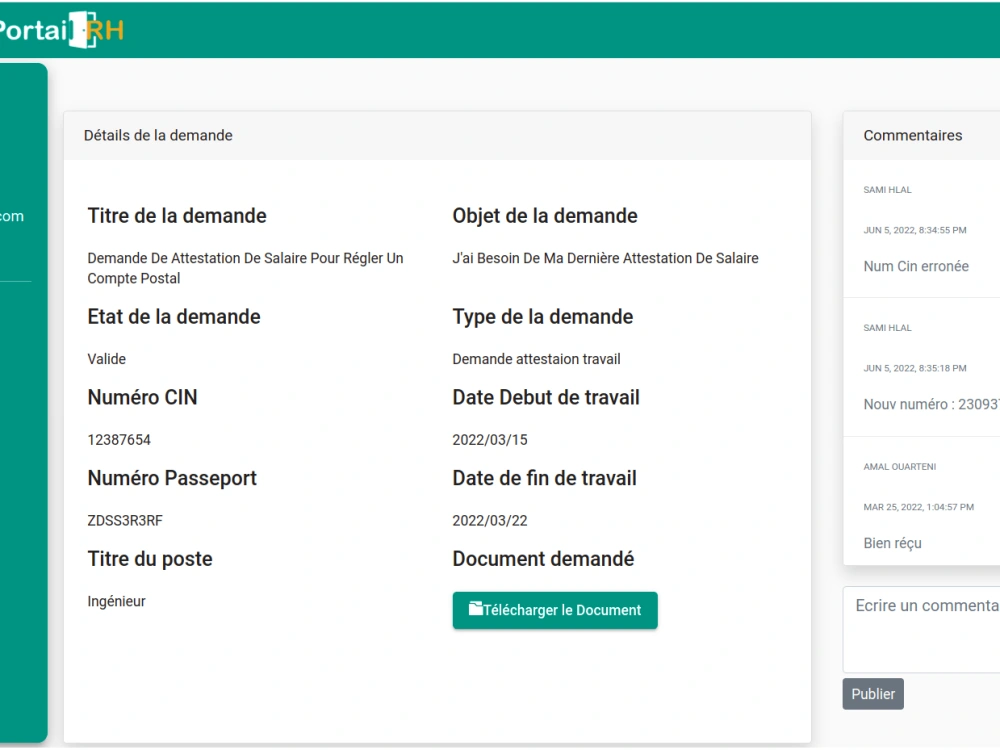Click the Commentaires panel header
The width and height of the screenshot is (1000, 750).
(x=922, y=135)
